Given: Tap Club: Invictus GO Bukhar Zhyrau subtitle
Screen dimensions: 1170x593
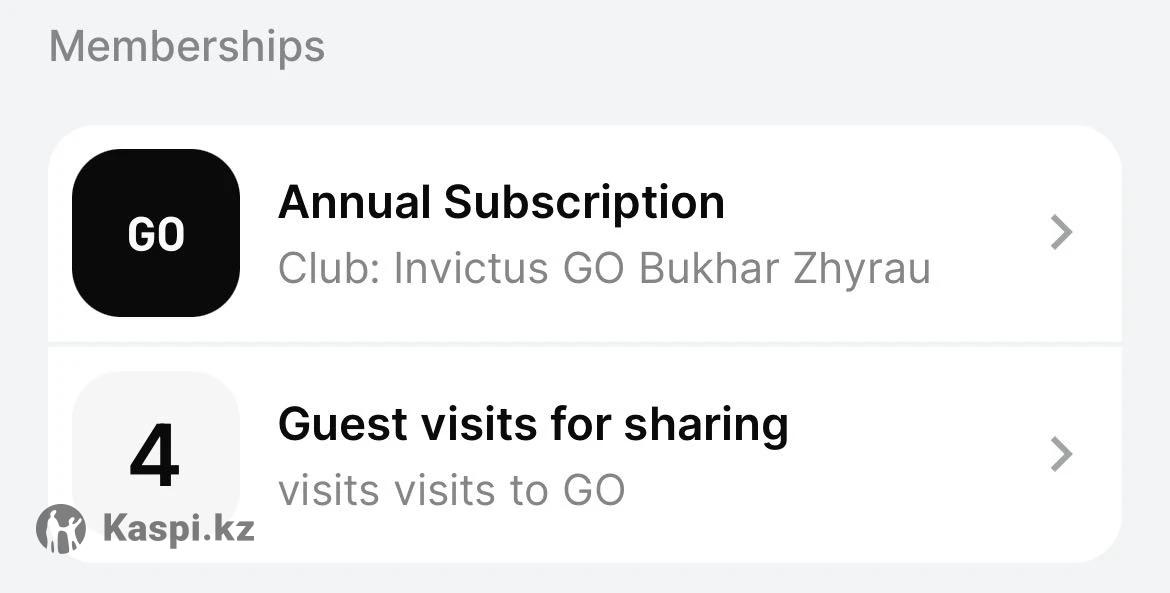Looking at the screenshot, I should (x=604, y=268).
